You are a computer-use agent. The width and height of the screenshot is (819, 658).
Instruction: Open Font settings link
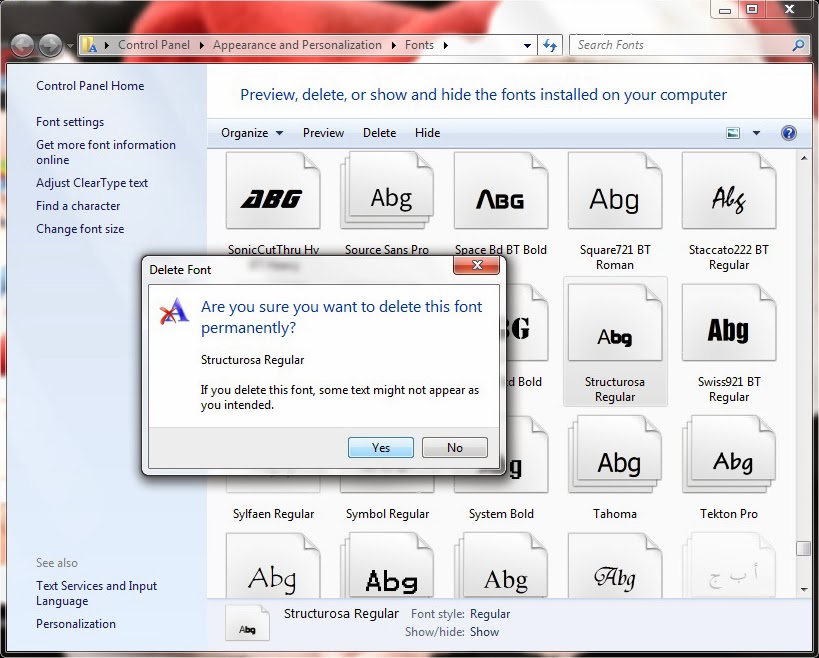click(70, 122)
